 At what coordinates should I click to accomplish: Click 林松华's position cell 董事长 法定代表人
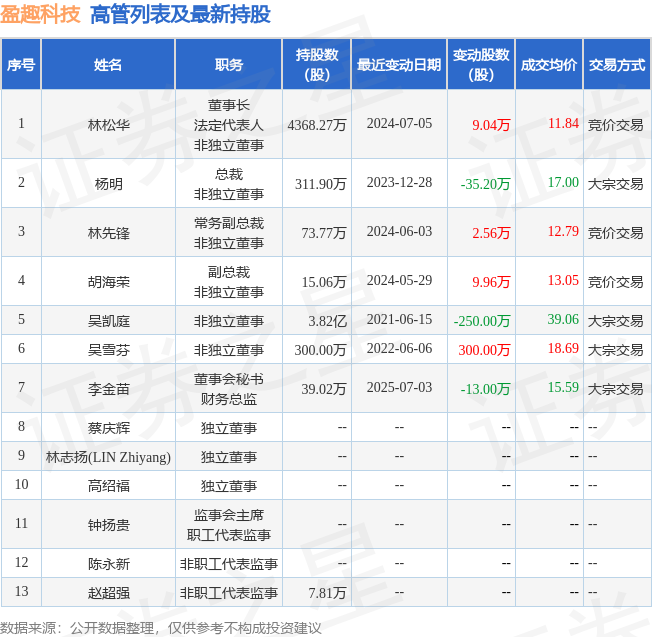[x=229, y=125]
